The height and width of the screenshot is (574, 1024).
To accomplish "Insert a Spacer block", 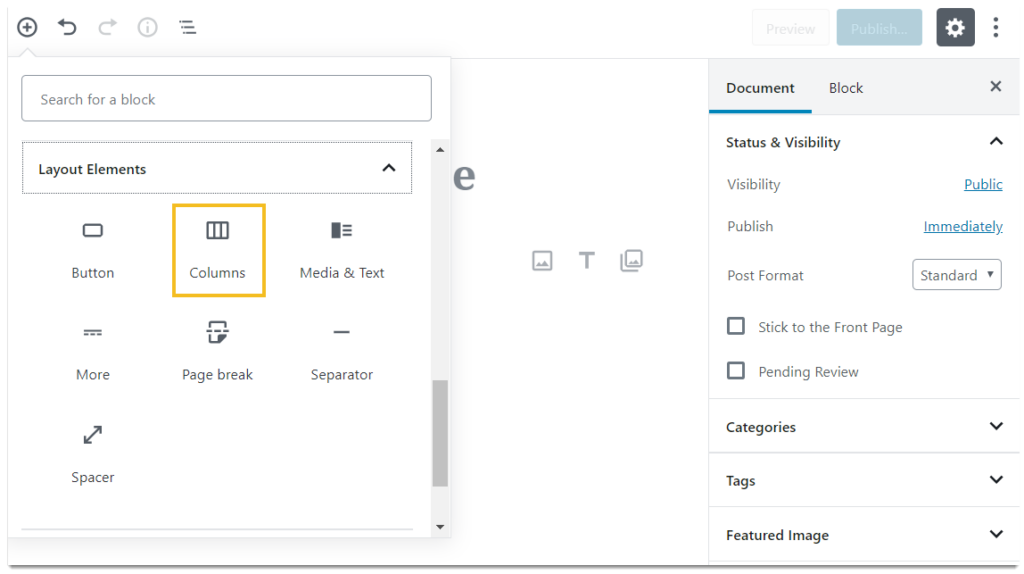I will [x=93, y=453].
